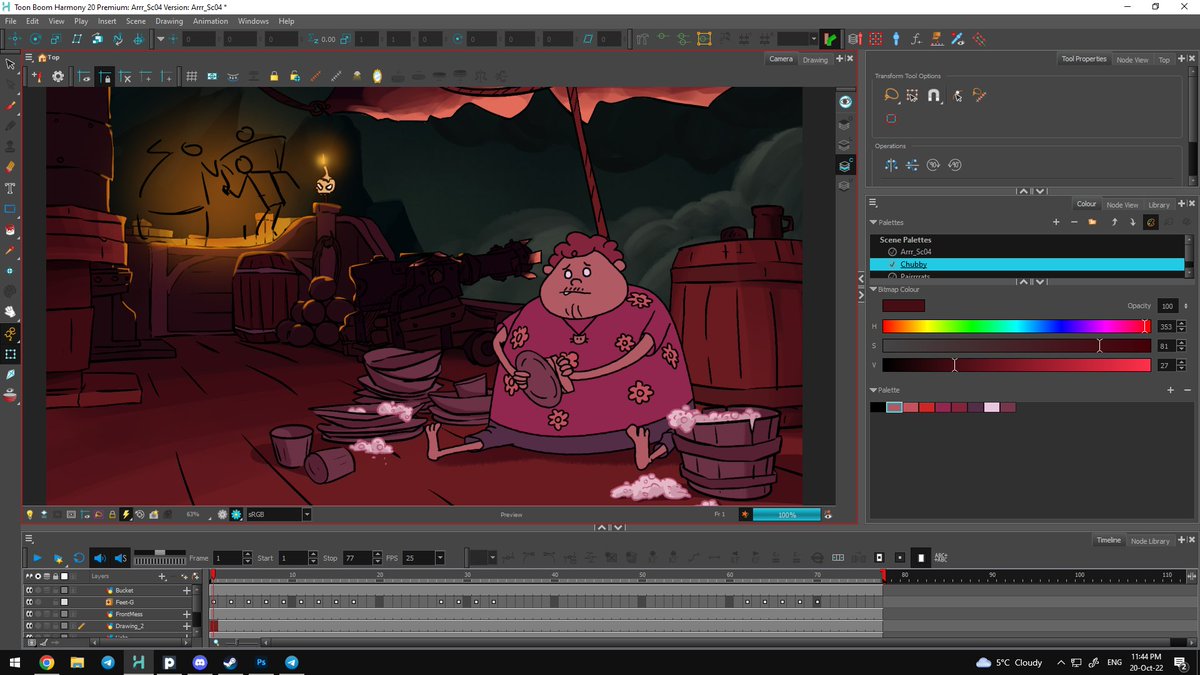
Task: Click the palette folder icon
Action: [x=1092, y=222]
